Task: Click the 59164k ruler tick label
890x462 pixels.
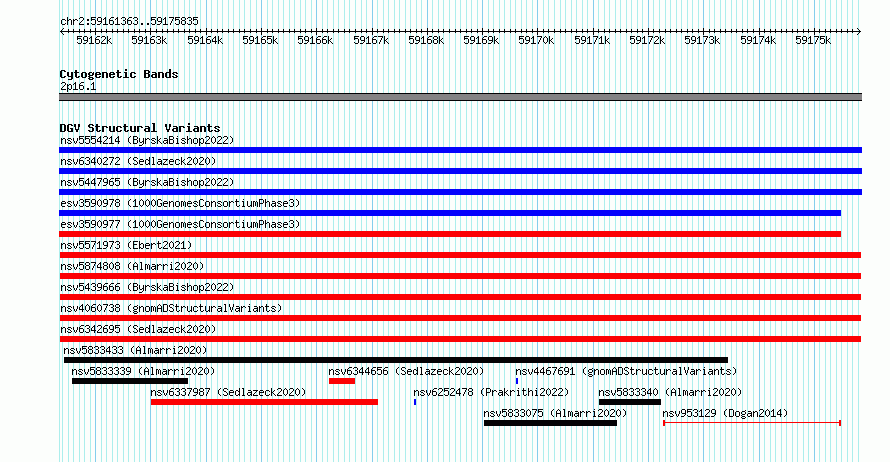Action: tap(205, 40)
